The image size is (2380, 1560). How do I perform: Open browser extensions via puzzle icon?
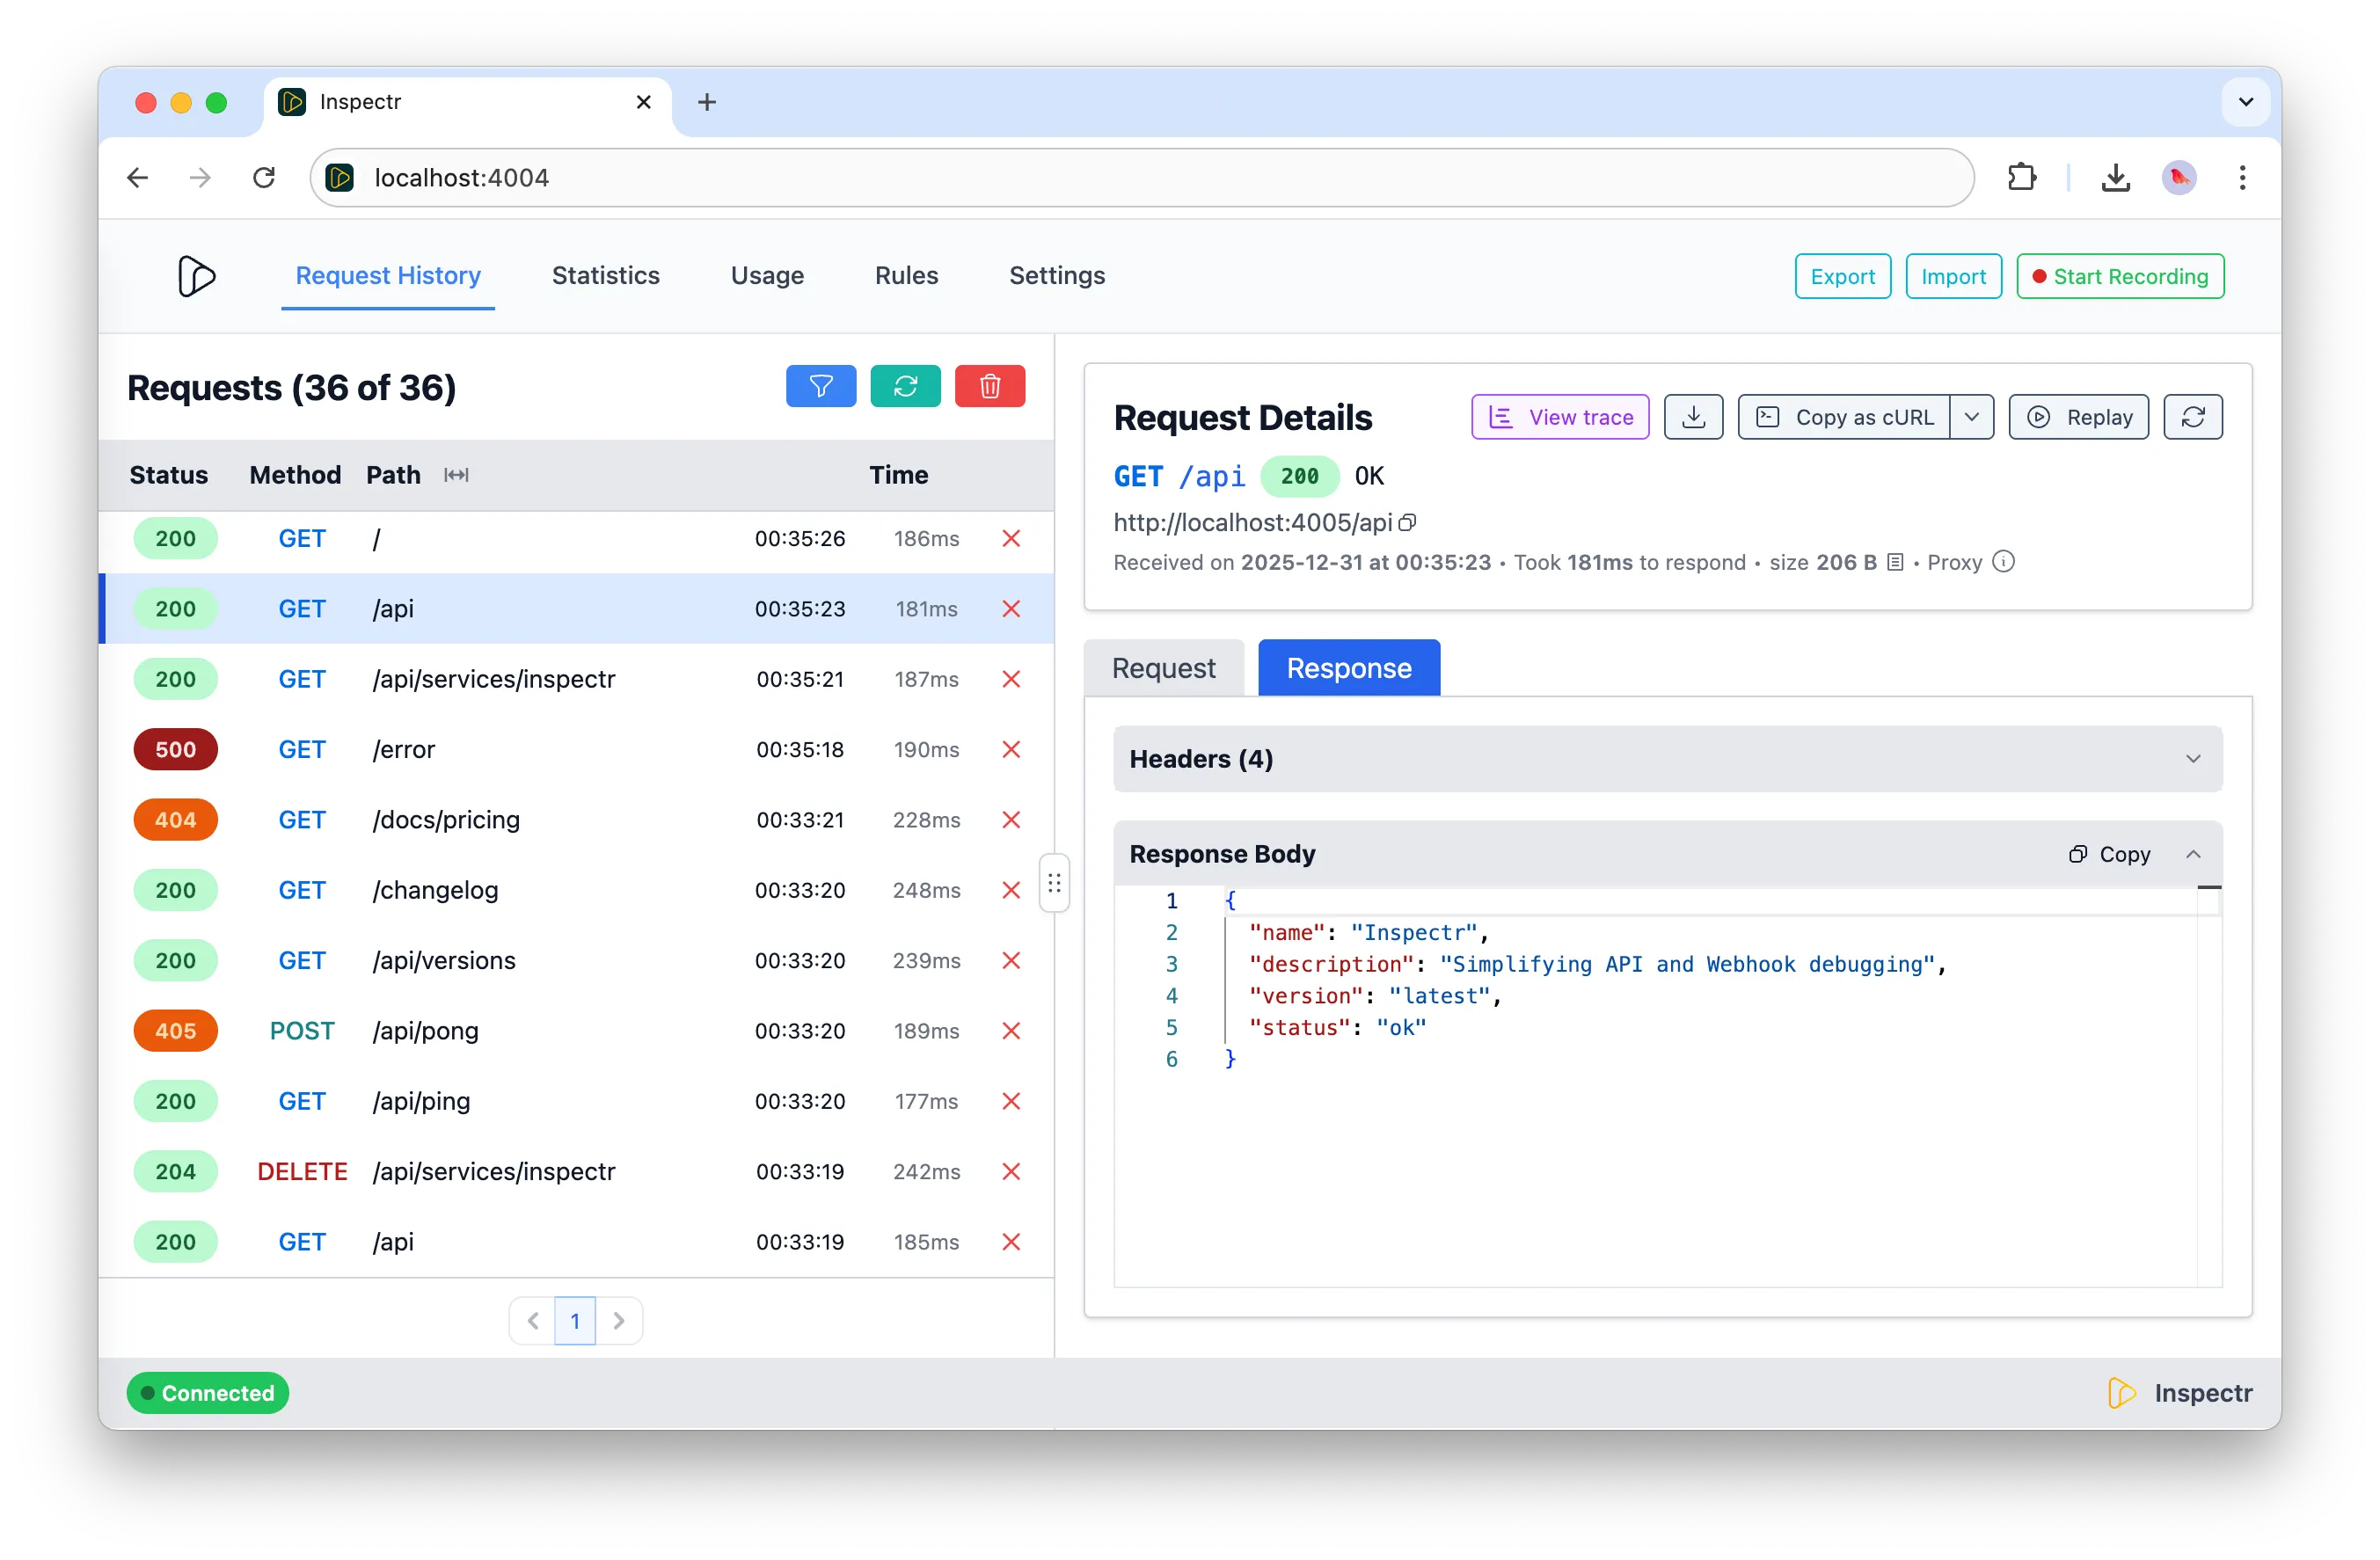click(x=2022, y=177)
